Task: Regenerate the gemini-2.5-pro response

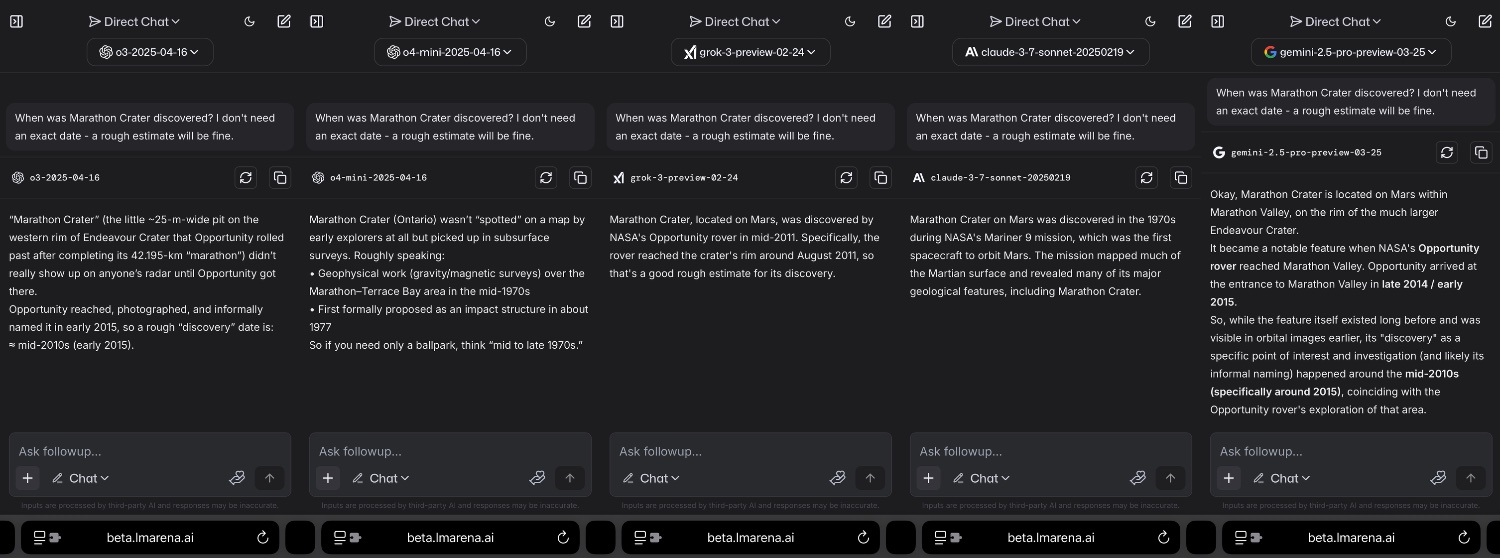Action: [x=1447, y=152]
